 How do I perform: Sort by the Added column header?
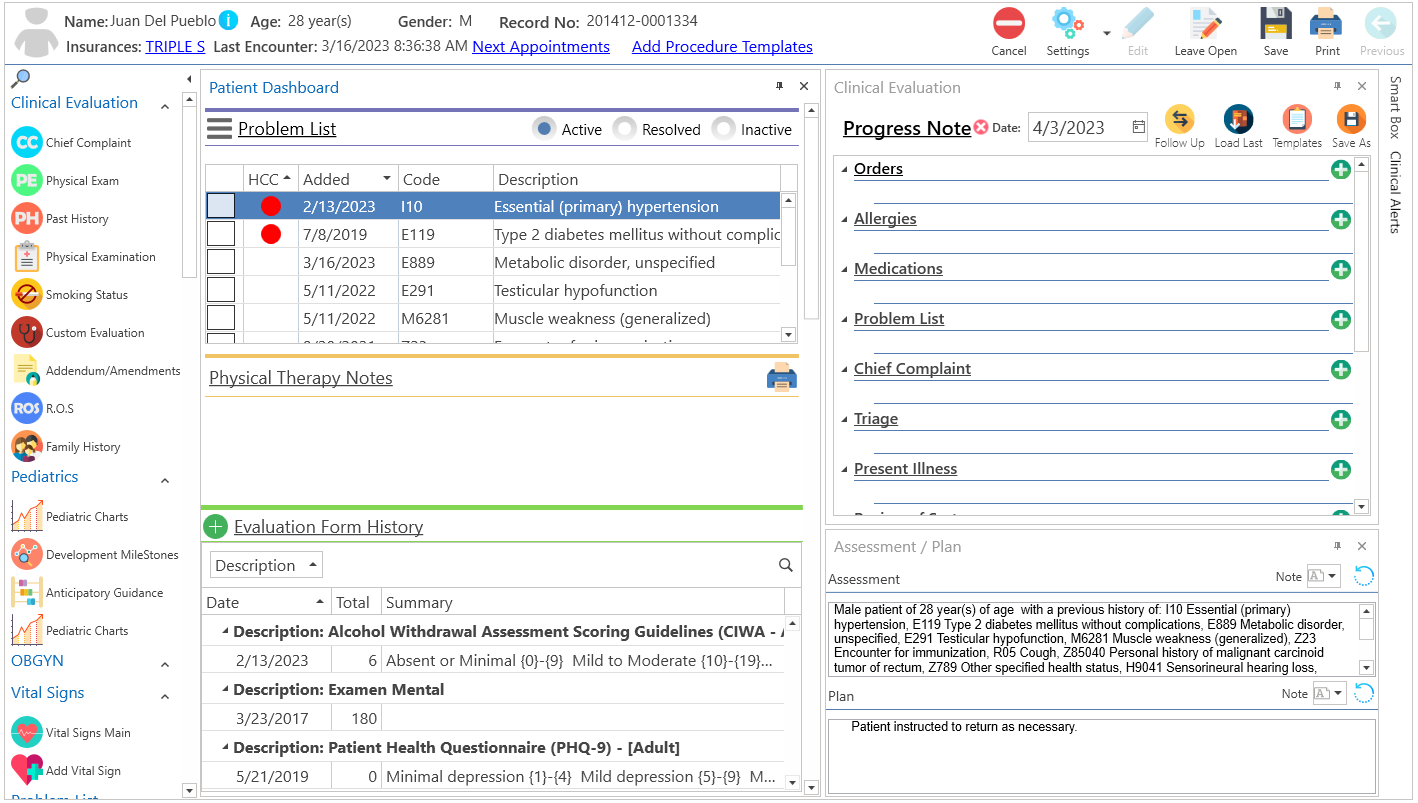pos(348,179)
